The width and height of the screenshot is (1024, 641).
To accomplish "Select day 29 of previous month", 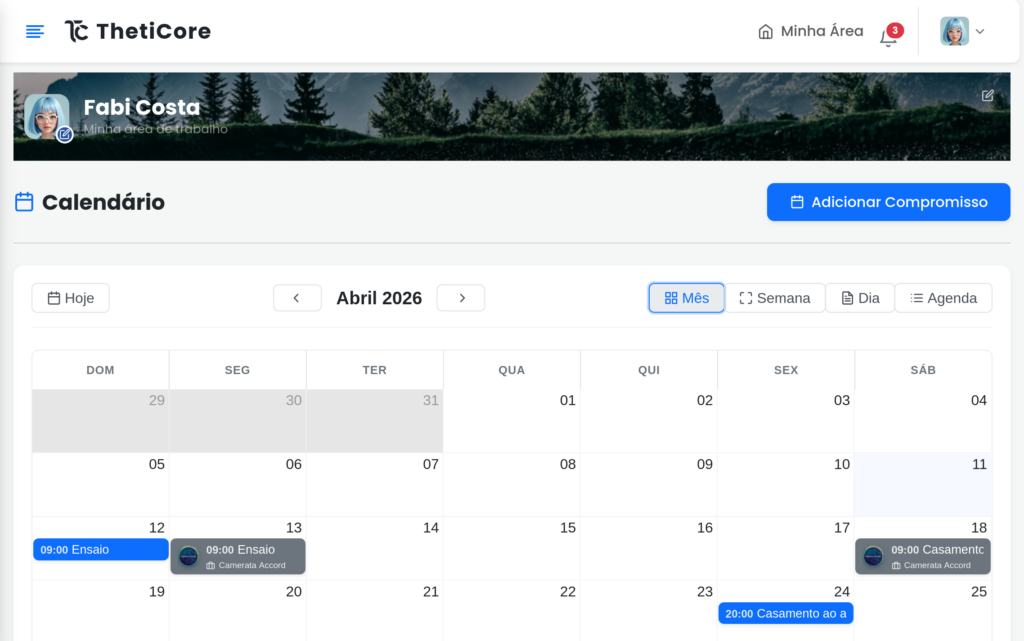I will tap(101, 421).
